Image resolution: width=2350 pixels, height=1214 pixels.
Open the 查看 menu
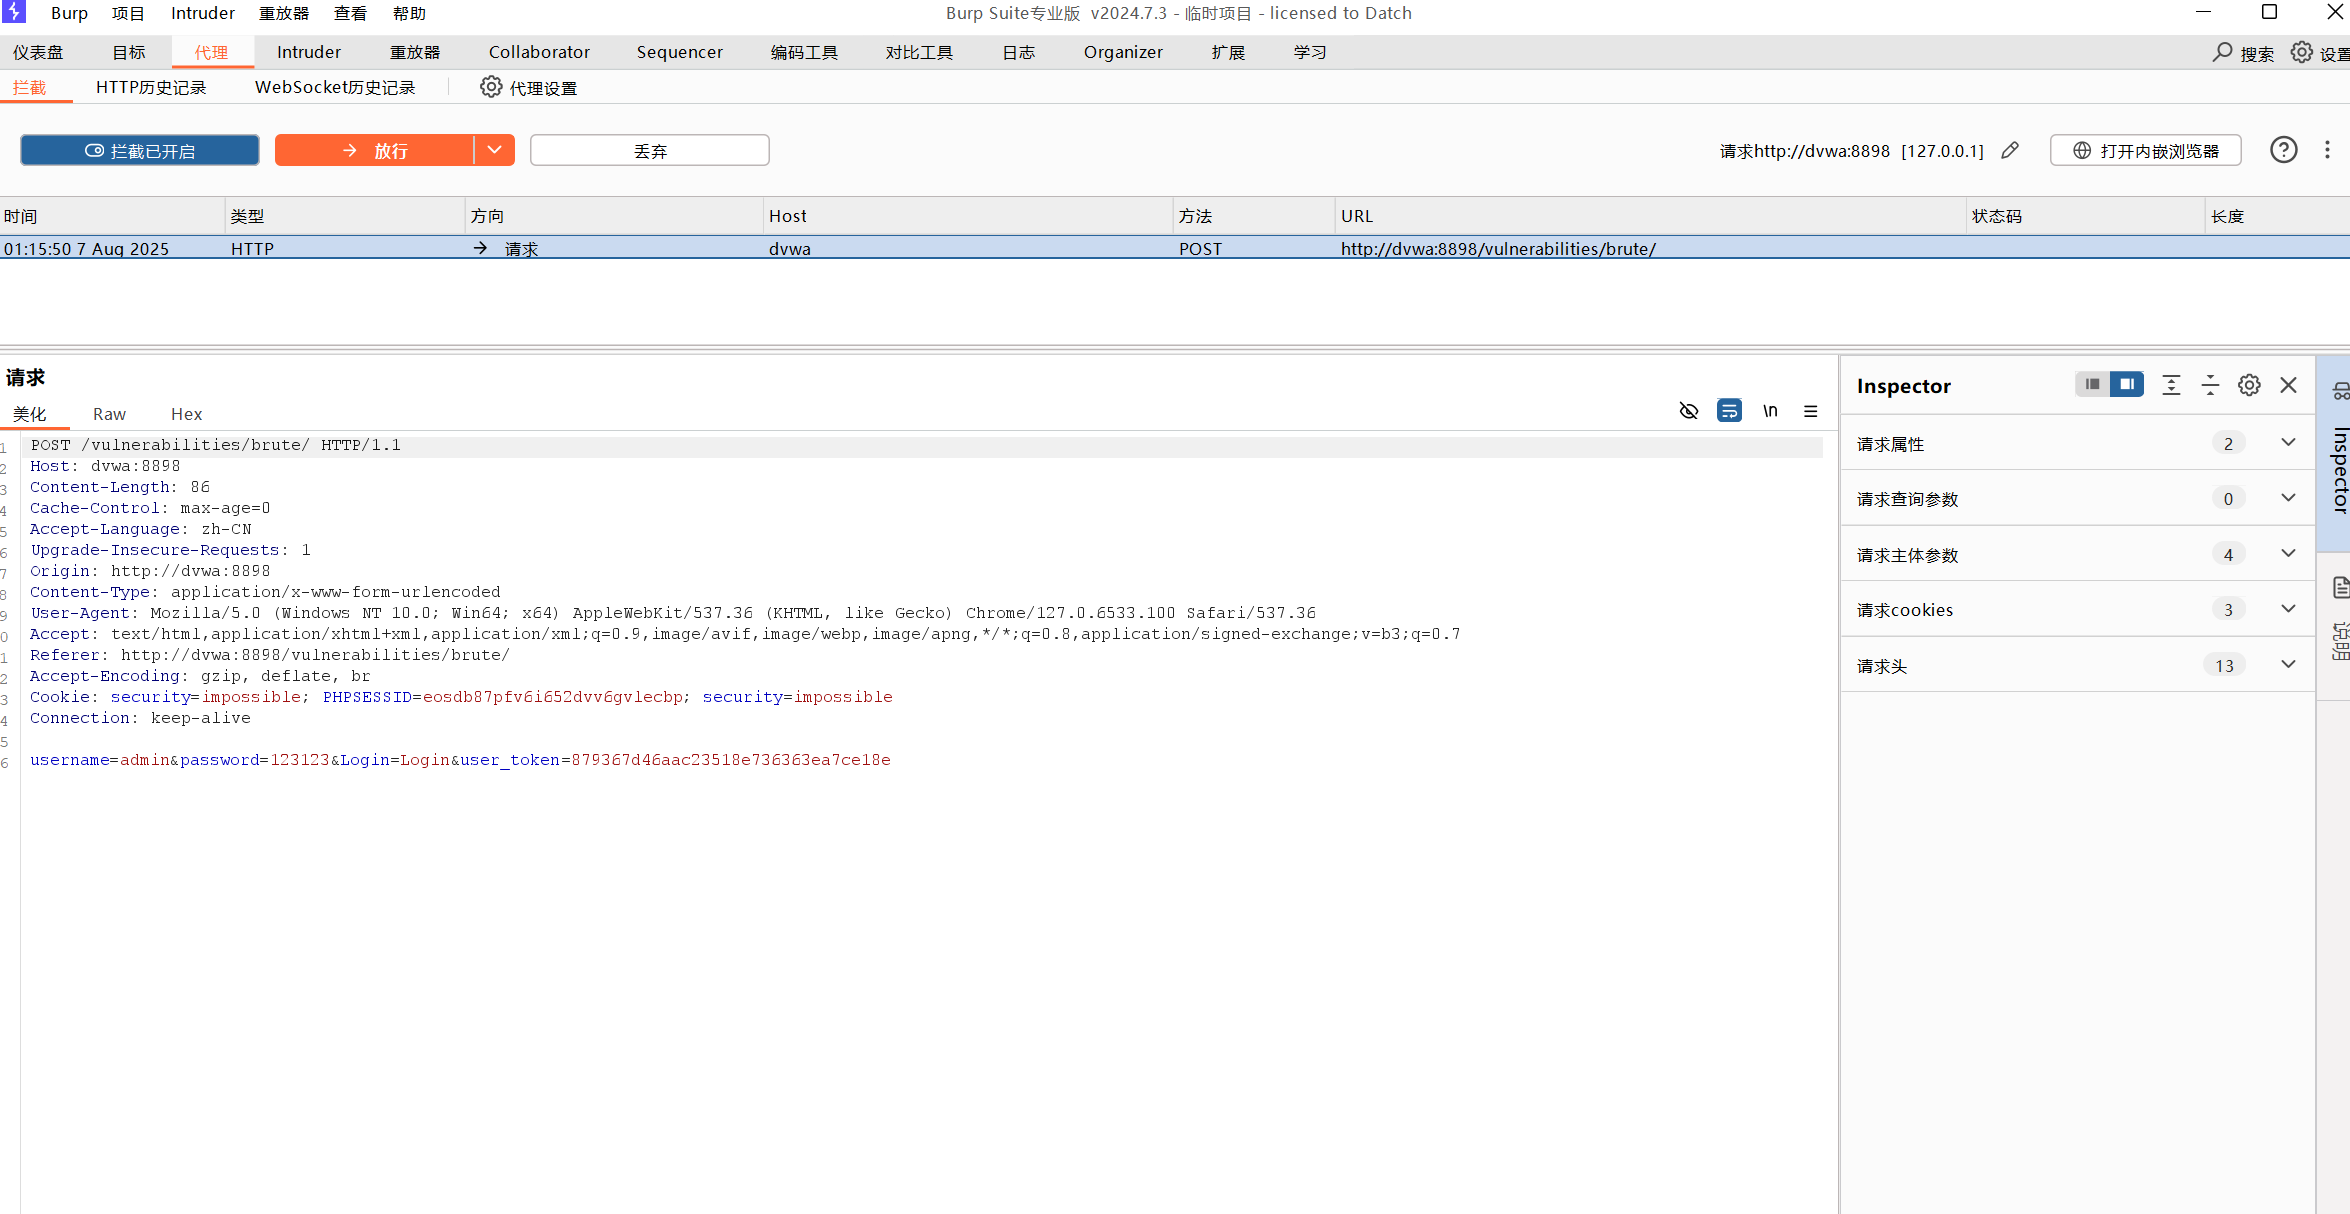pos(350,13)
